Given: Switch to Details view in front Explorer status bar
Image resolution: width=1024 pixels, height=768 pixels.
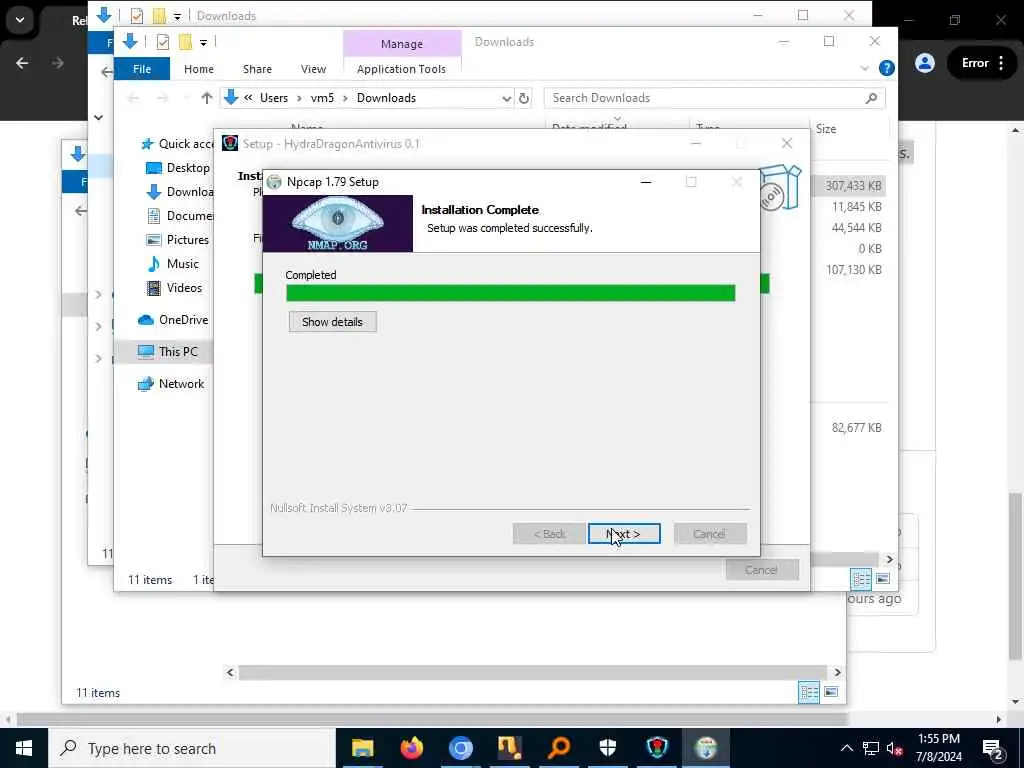Looking at the screenshot, I should point(861,579).
